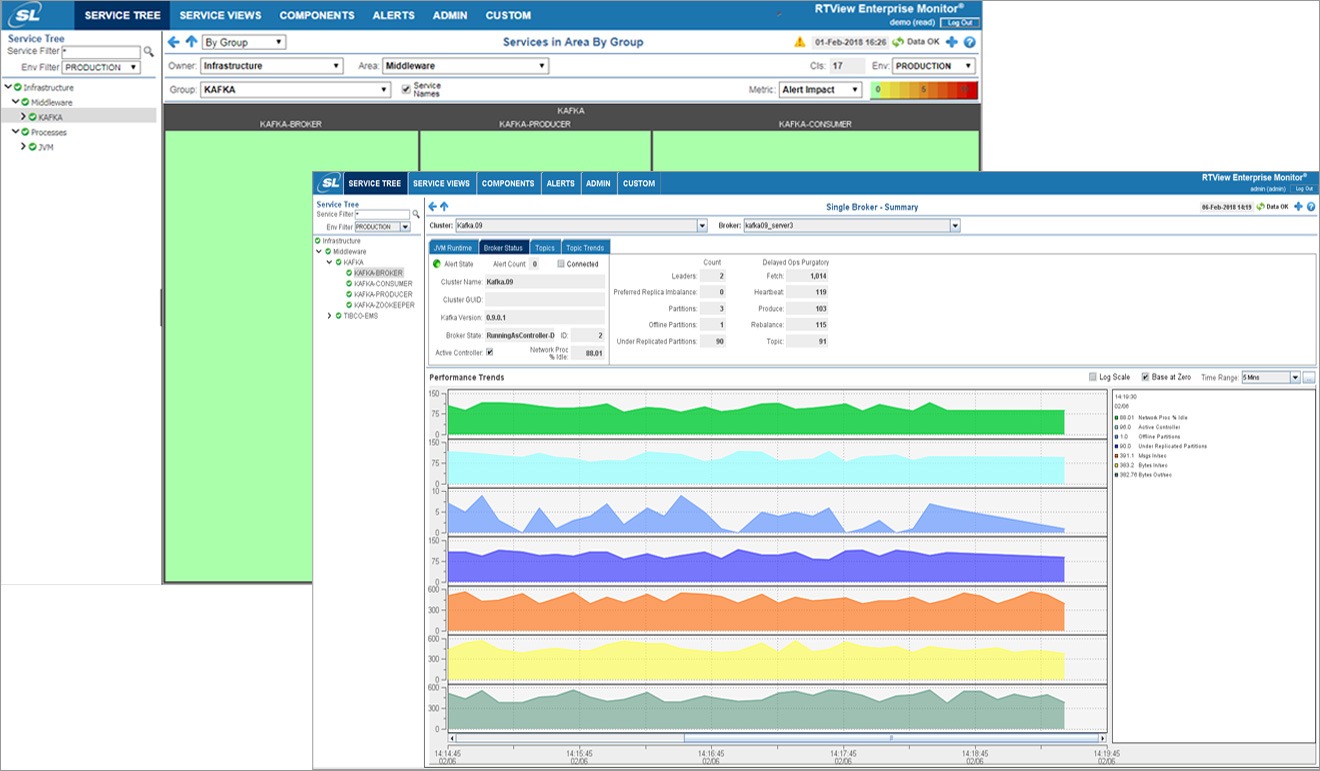Click Log Out in the back window
Viewport: 1320px width, 771px height.
[x=959, y=22]
